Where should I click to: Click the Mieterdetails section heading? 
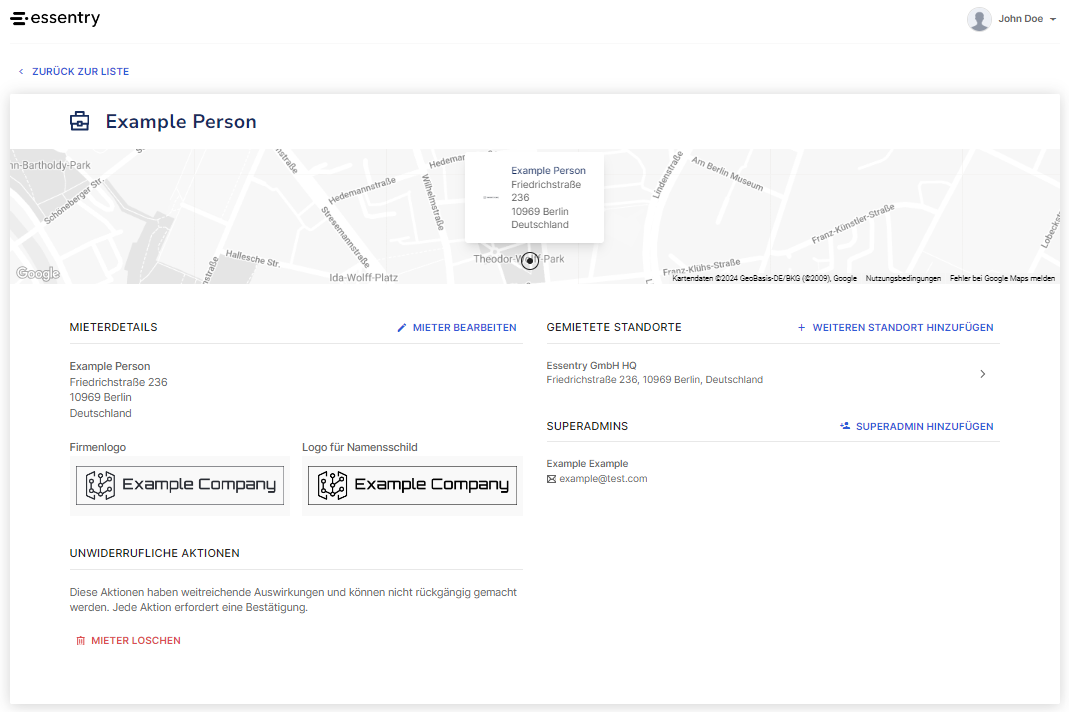coord(113,327)
